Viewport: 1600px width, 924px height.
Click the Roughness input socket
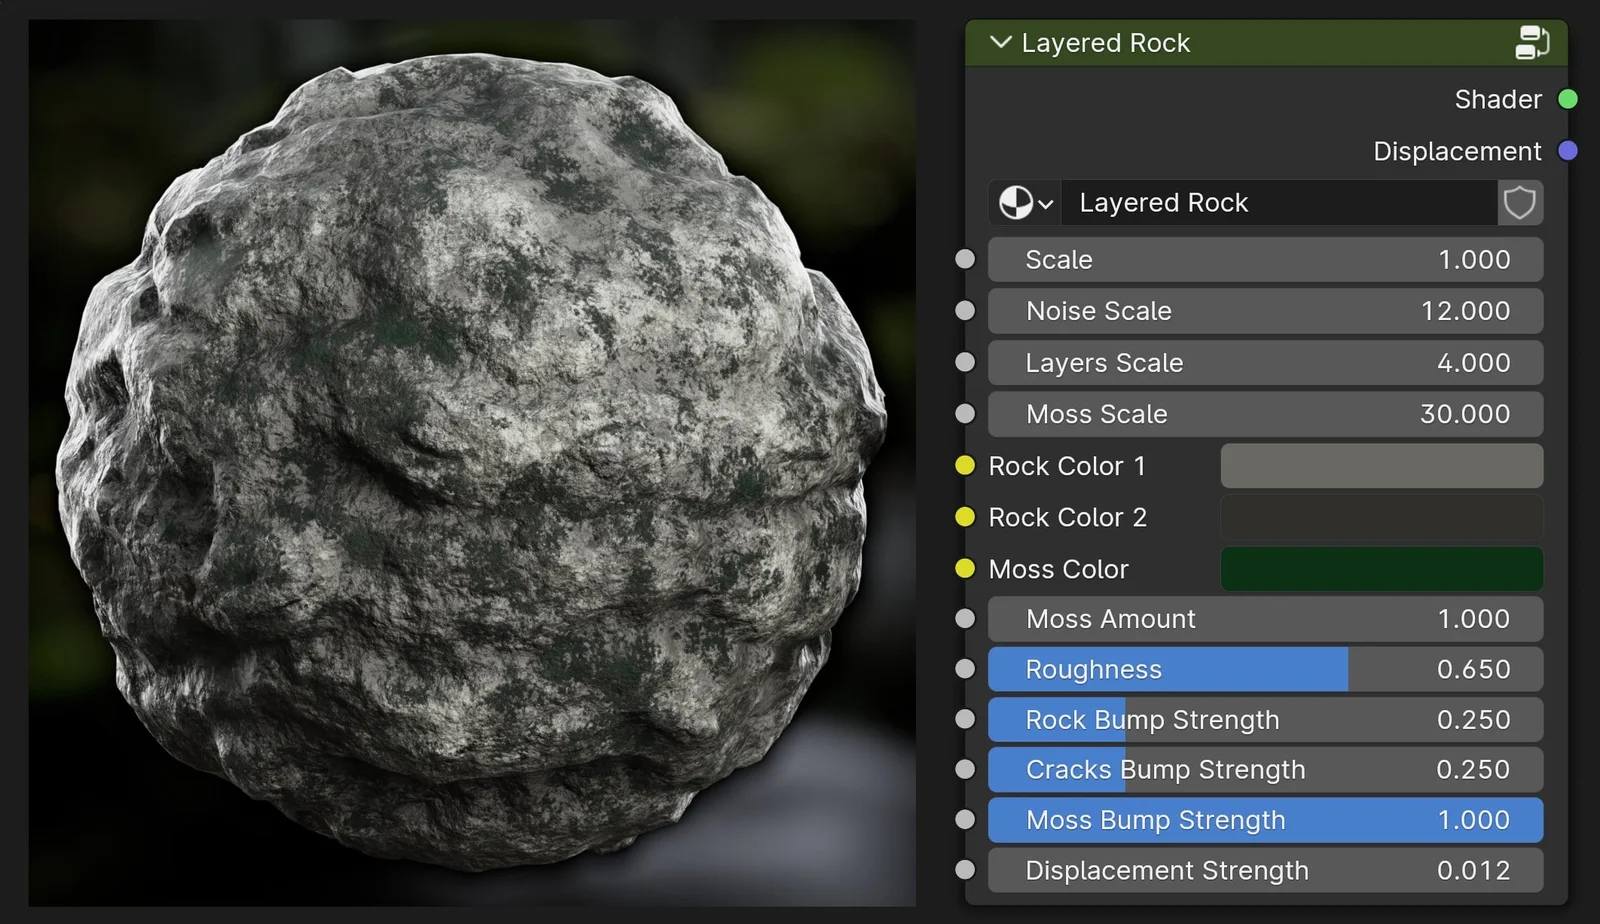tap(965, 668)
